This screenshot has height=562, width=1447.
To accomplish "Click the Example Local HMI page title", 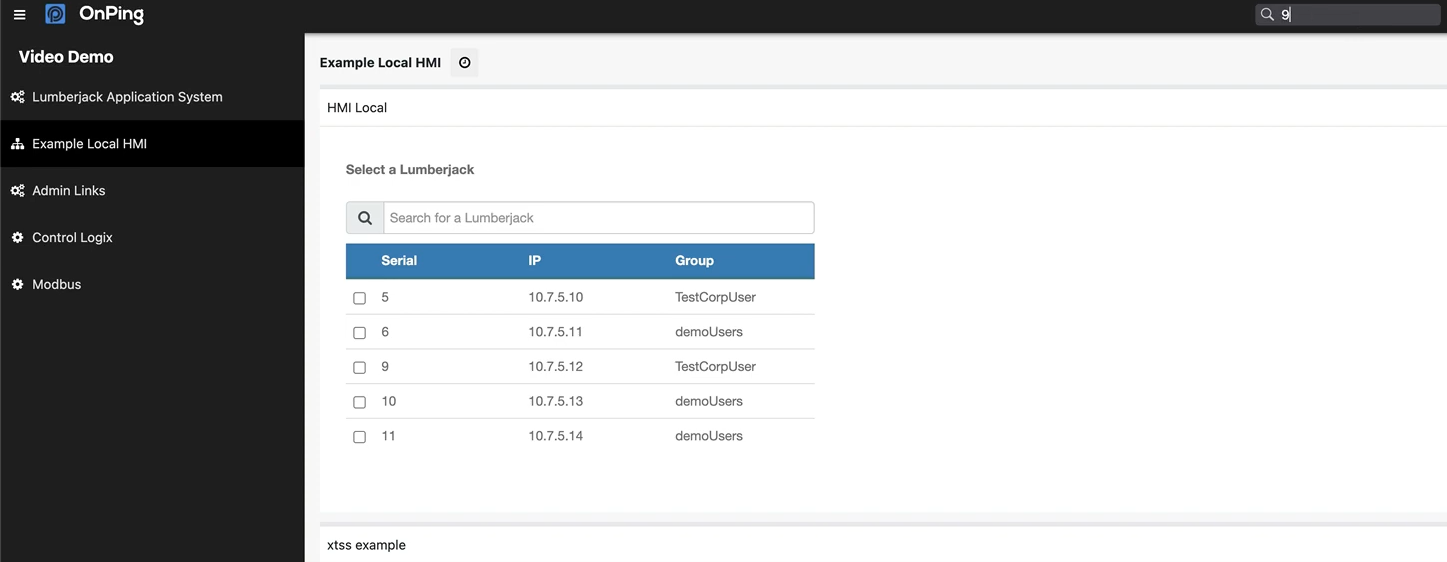I will tap(380, 62).
